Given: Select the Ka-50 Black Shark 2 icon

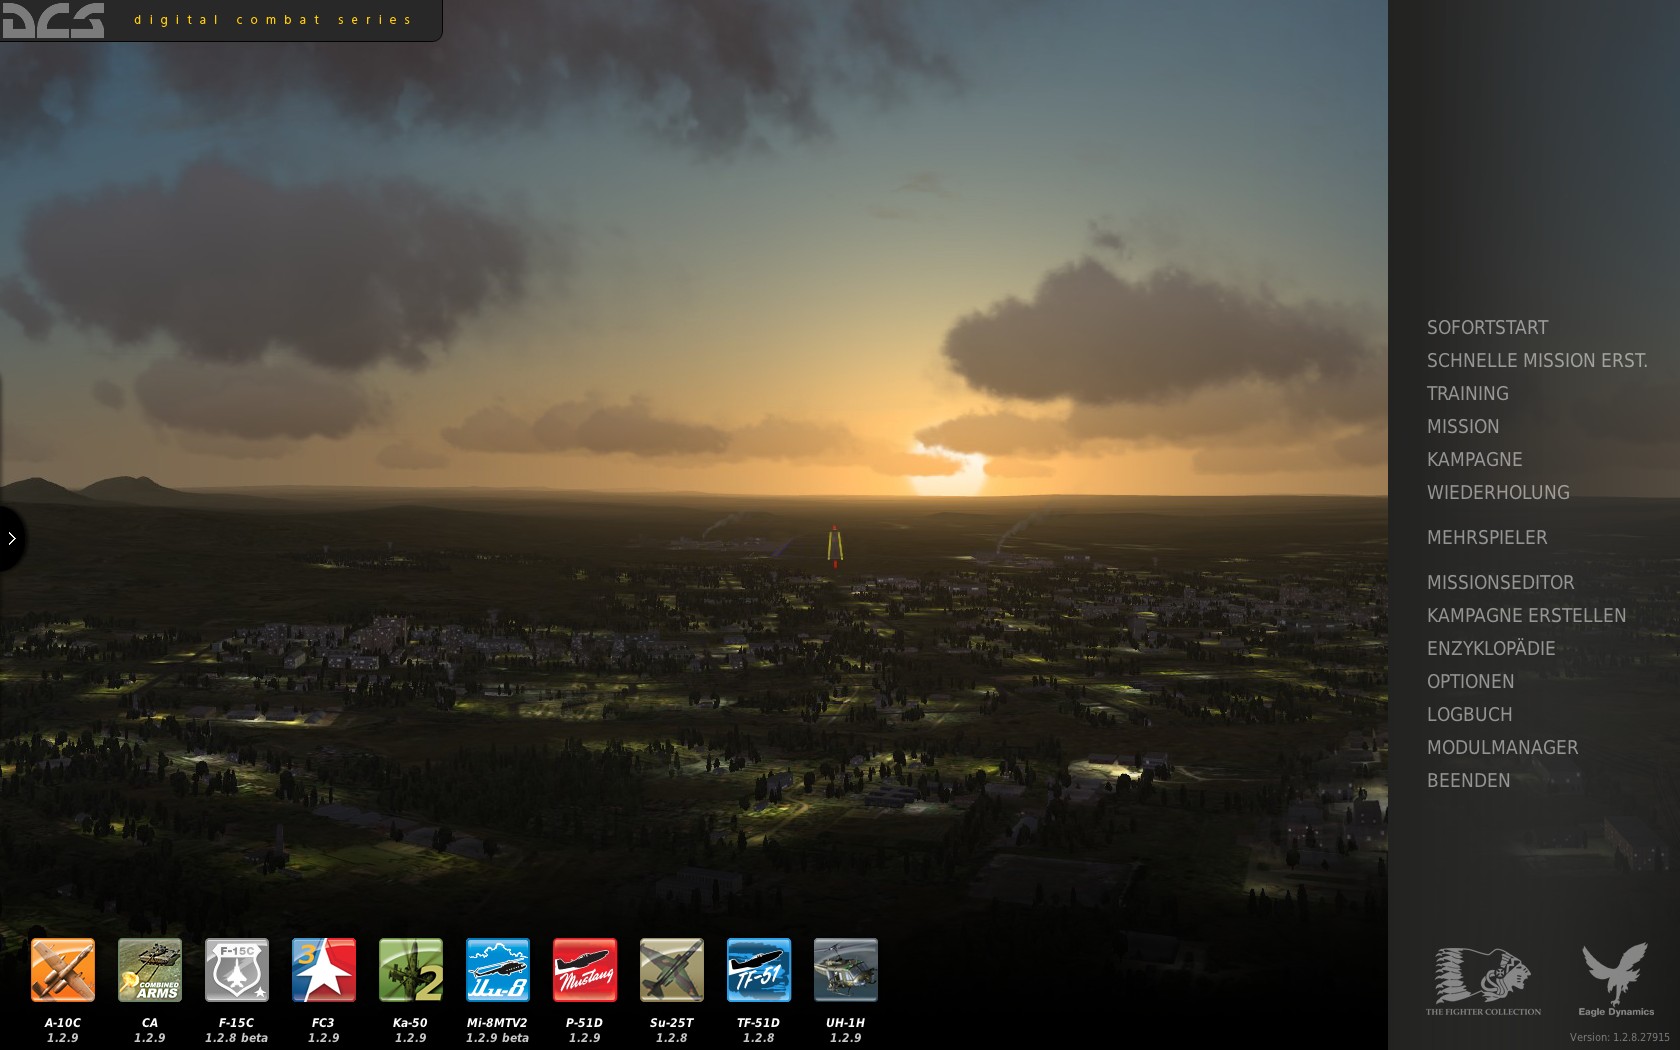Looking at the screenshot, I should coord(411,970).
